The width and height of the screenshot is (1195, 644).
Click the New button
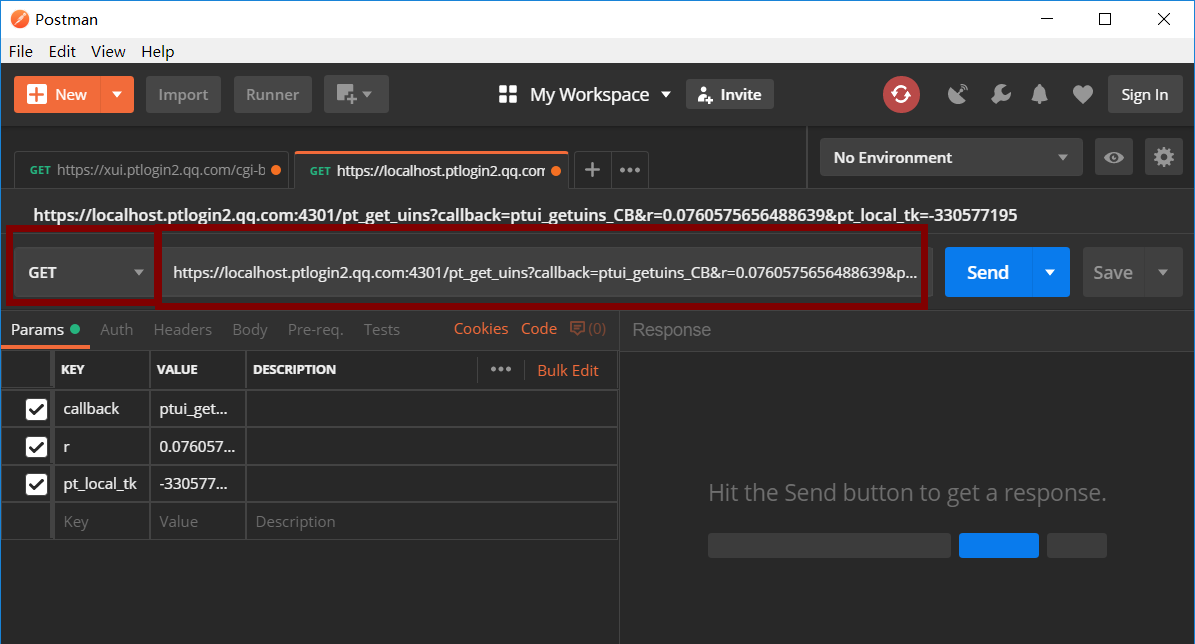coord(58,95)
